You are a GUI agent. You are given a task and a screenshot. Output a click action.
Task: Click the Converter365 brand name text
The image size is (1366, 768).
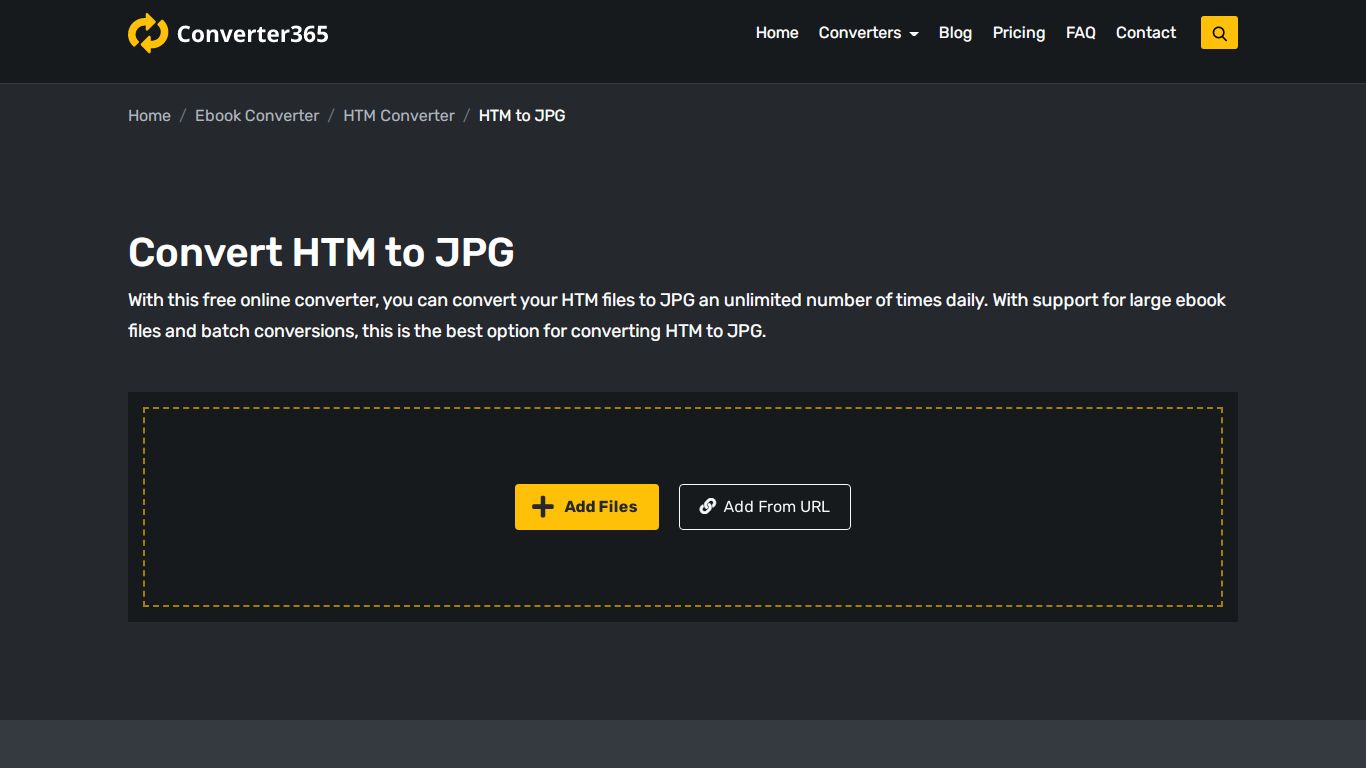click(253, 34)
